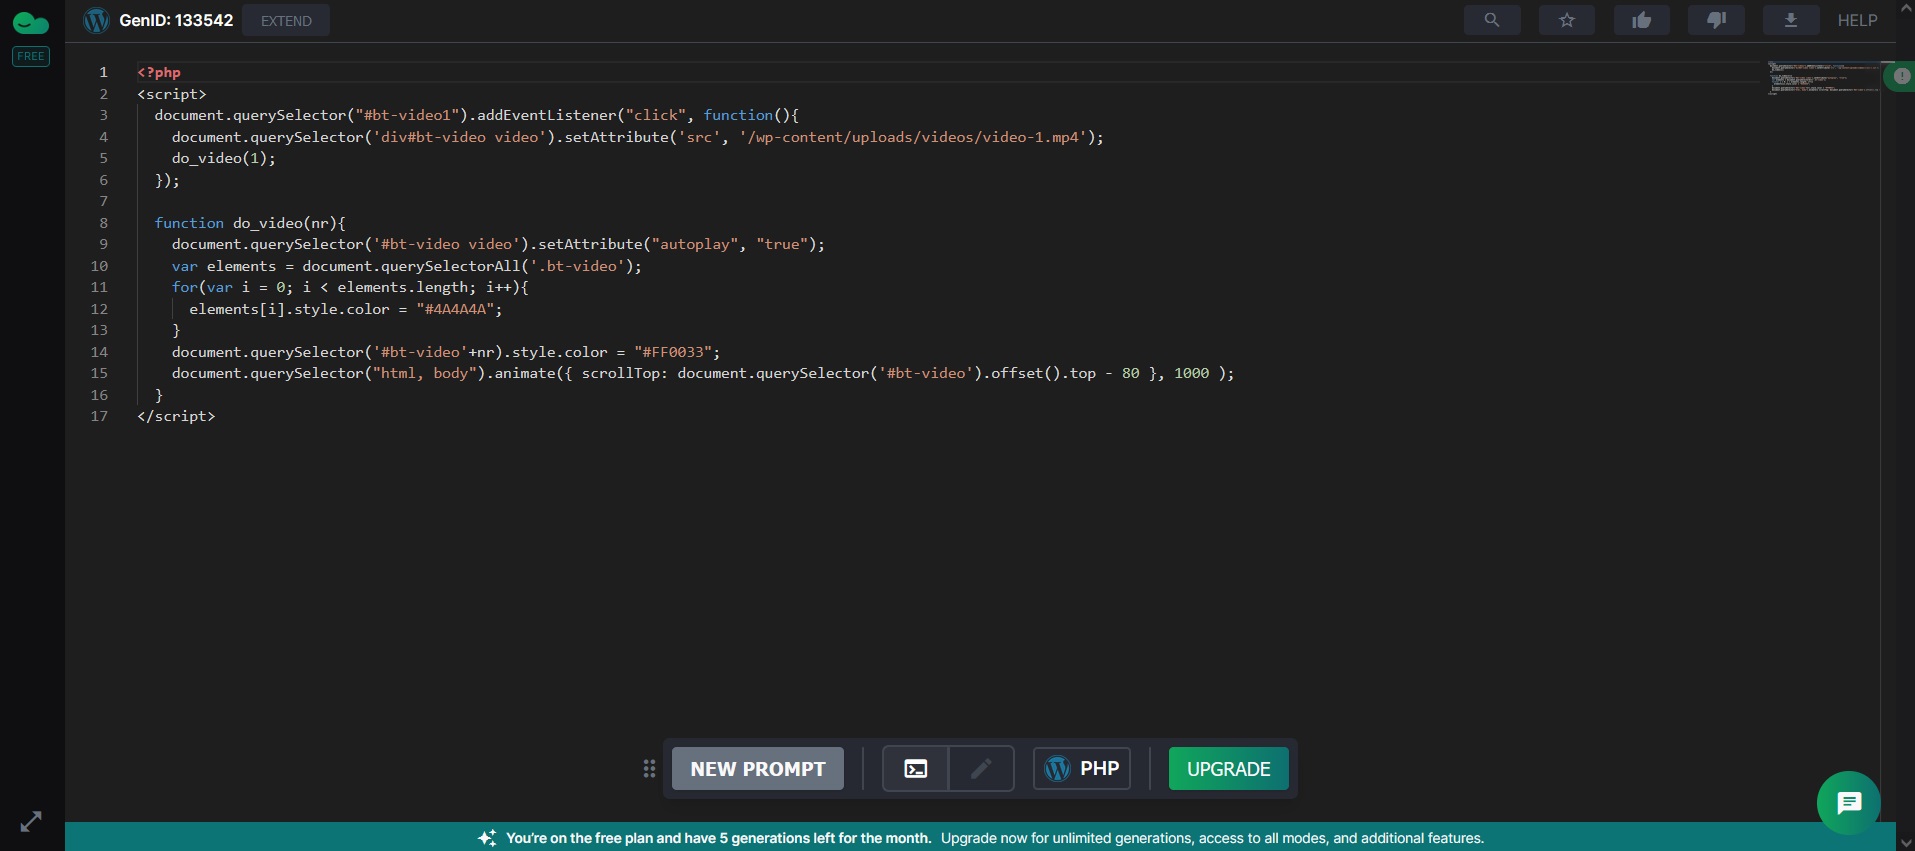Give a thumbs up rating
Viewport: 1915px width, 851px height.
1642,20
